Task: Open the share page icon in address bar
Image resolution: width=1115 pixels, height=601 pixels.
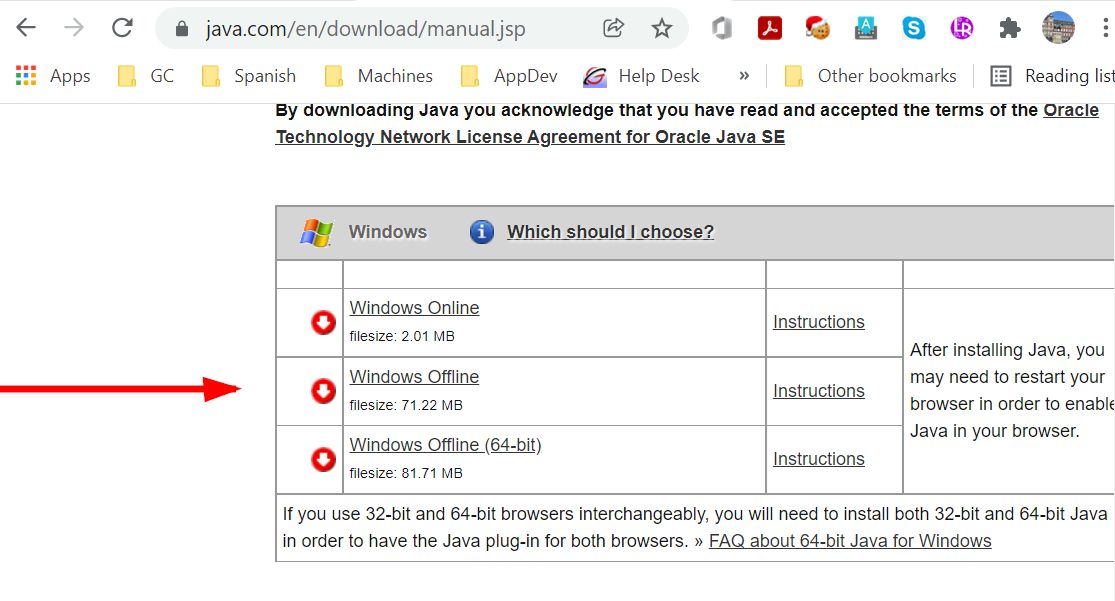Action: (614, 28)
